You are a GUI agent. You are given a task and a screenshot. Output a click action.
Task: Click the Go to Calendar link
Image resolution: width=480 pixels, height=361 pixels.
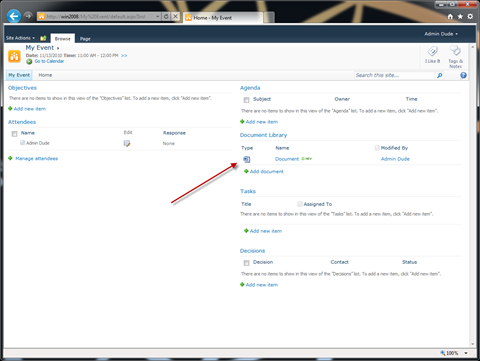pos(49,61)
